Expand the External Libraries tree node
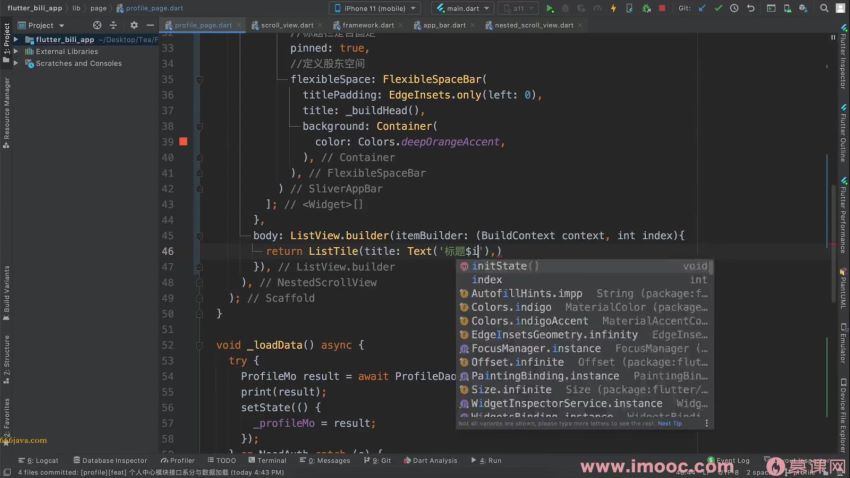Viewport: 850px width, 478px height. (x=17, y=51)
